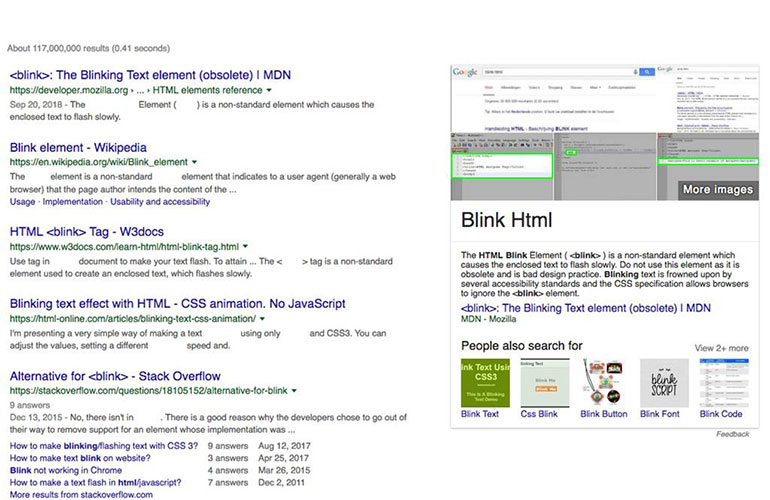
Task: Click the About 117,000,000 results text
Action: [88, 48]
